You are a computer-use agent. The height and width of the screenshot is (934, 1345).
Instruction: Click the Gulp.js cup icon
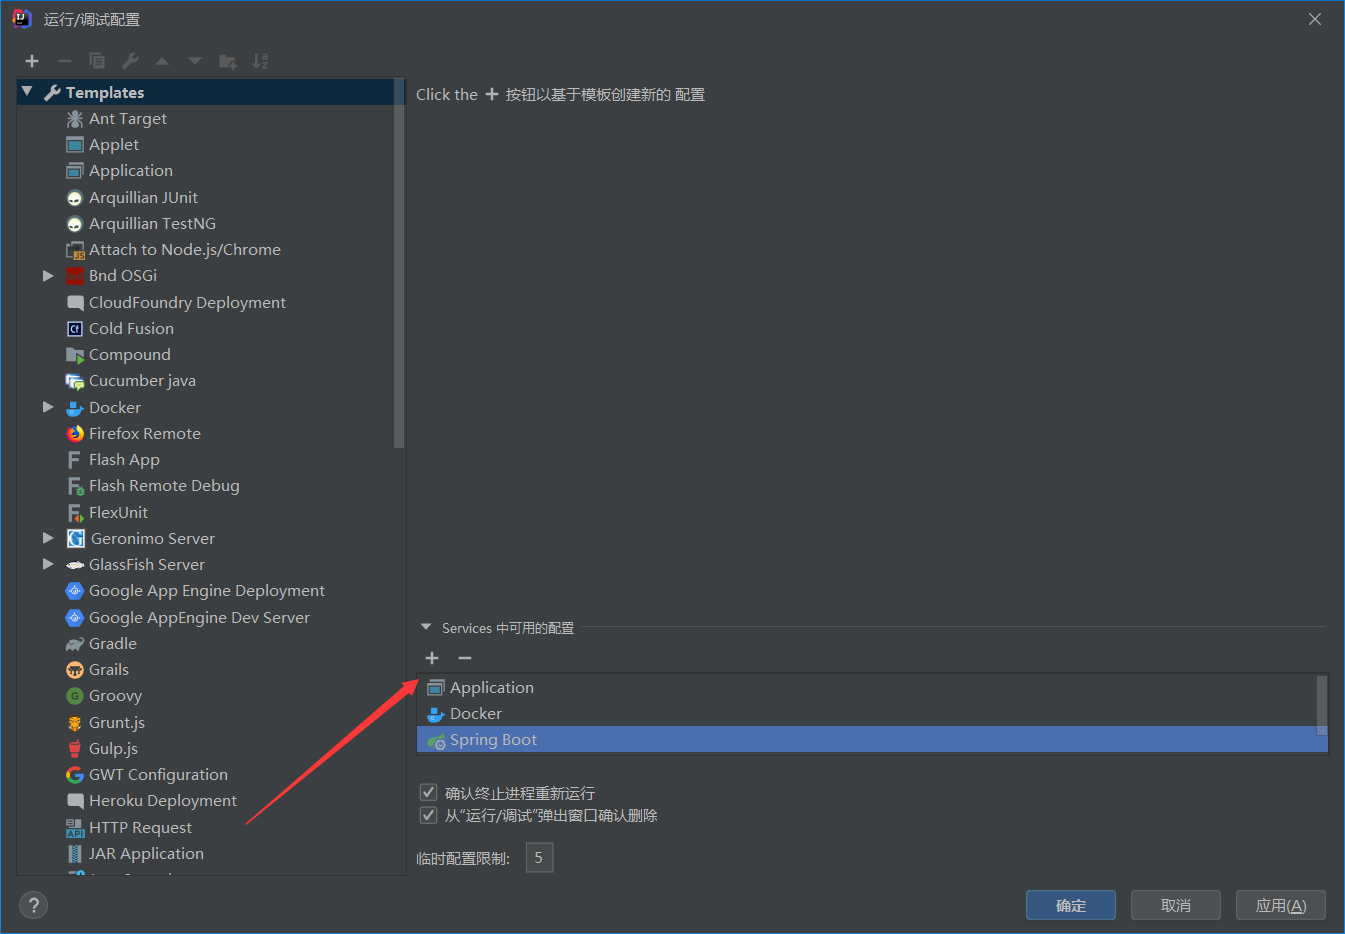[75, 749]
